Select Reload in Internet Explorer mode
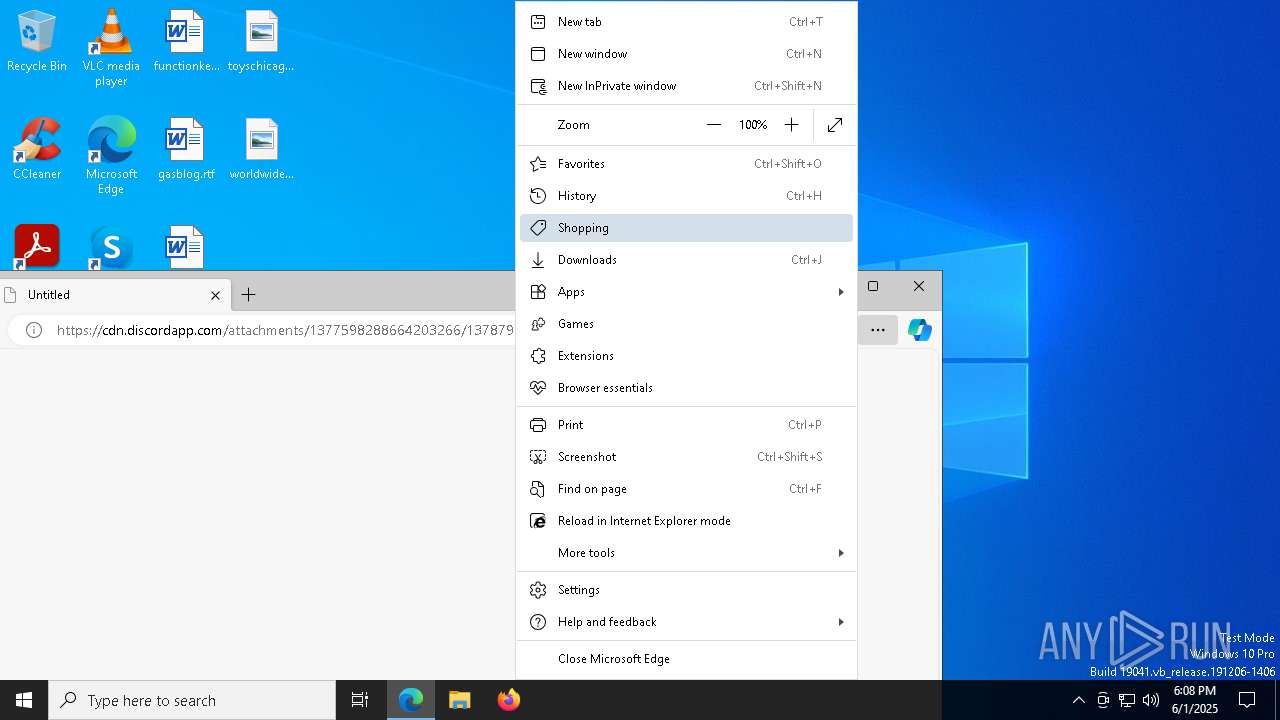The width and height of the screenshot is (1280, 720). 686,521
